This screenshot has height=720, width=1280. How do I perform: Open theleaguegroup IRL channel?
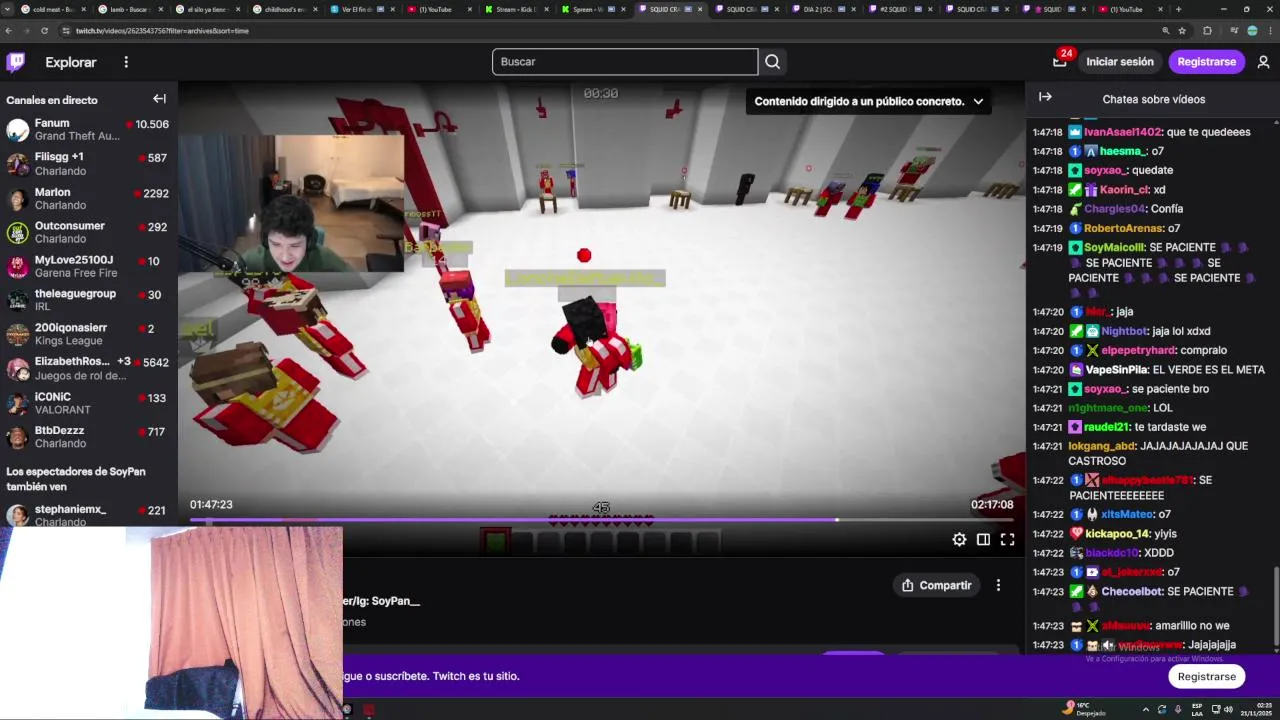tap(89, 300)
